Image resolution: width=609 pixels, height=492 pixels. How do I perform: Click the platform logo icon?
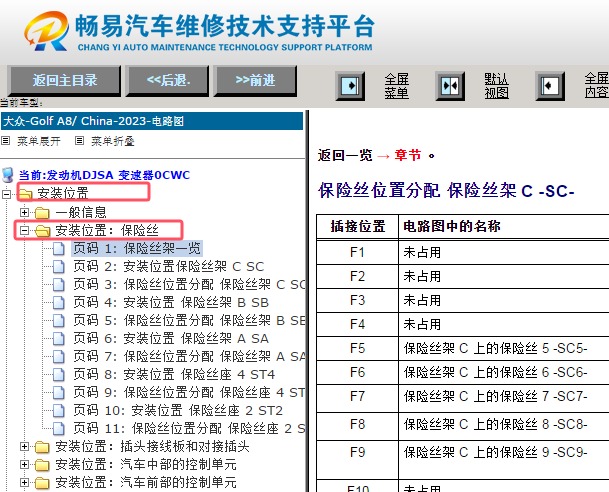pos(47,31)
